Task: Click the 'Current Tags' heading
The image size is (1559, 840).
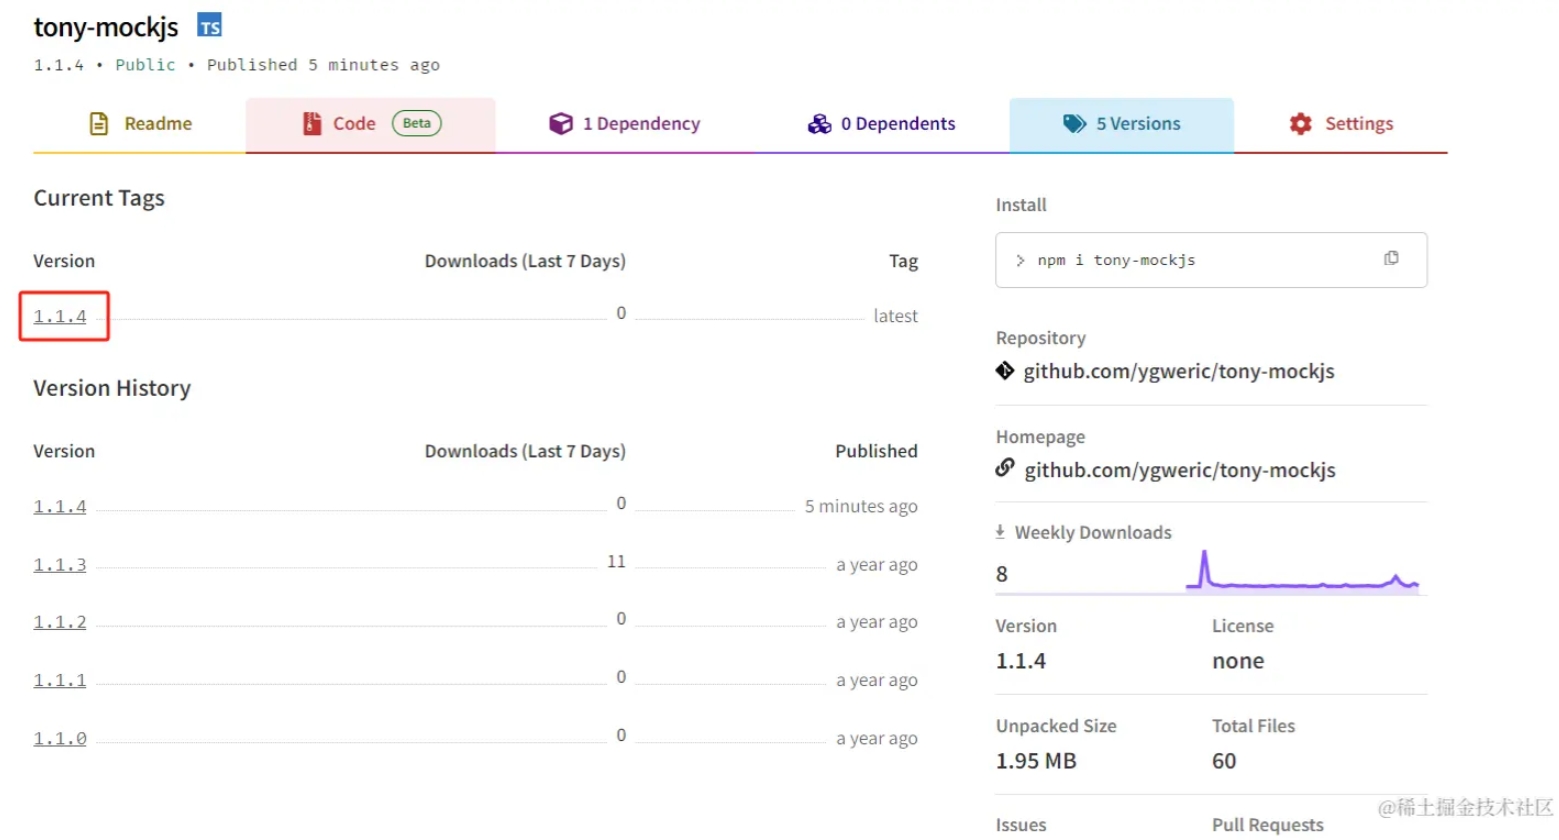Action: pyautogui.click(x=99, y=199)
